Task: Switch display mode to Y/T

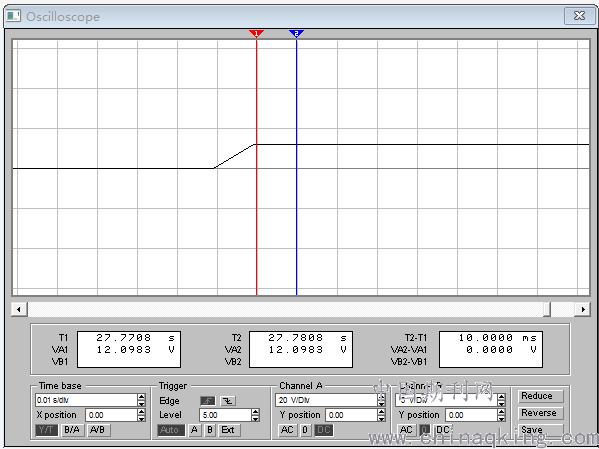Action: 47,430
